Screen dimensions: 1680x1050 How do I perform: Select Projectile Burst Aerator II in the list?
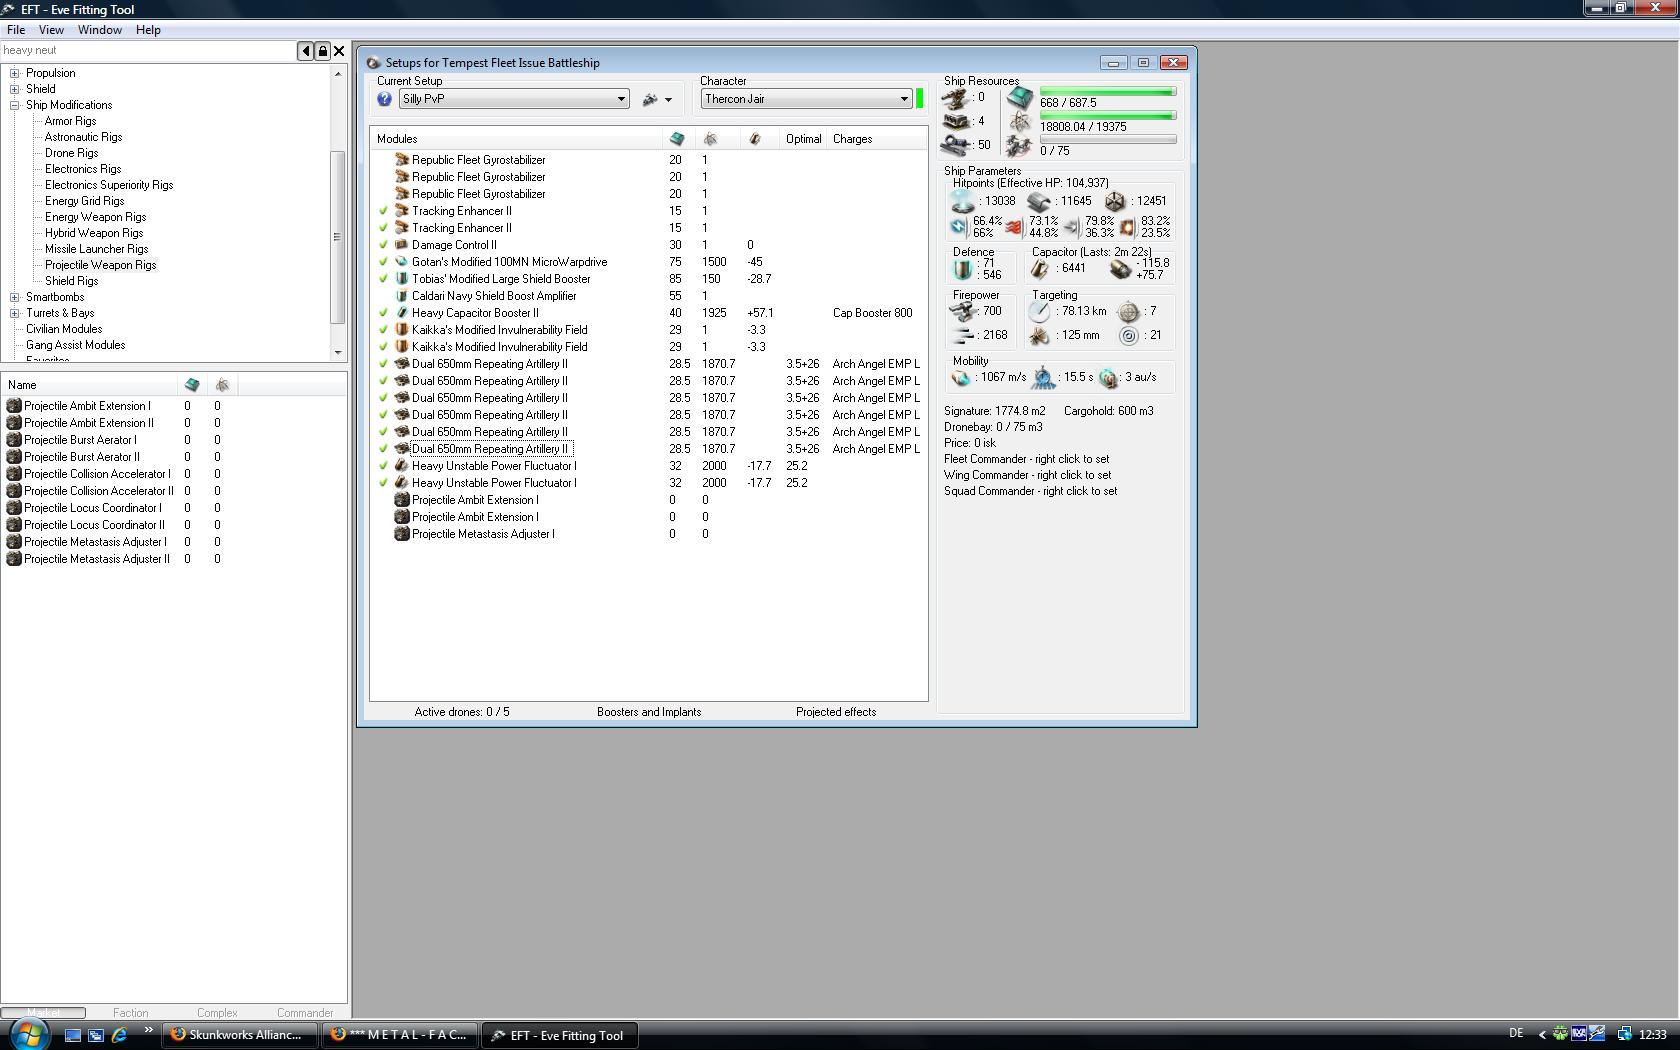pyautogui.click(x=82, y=457)
